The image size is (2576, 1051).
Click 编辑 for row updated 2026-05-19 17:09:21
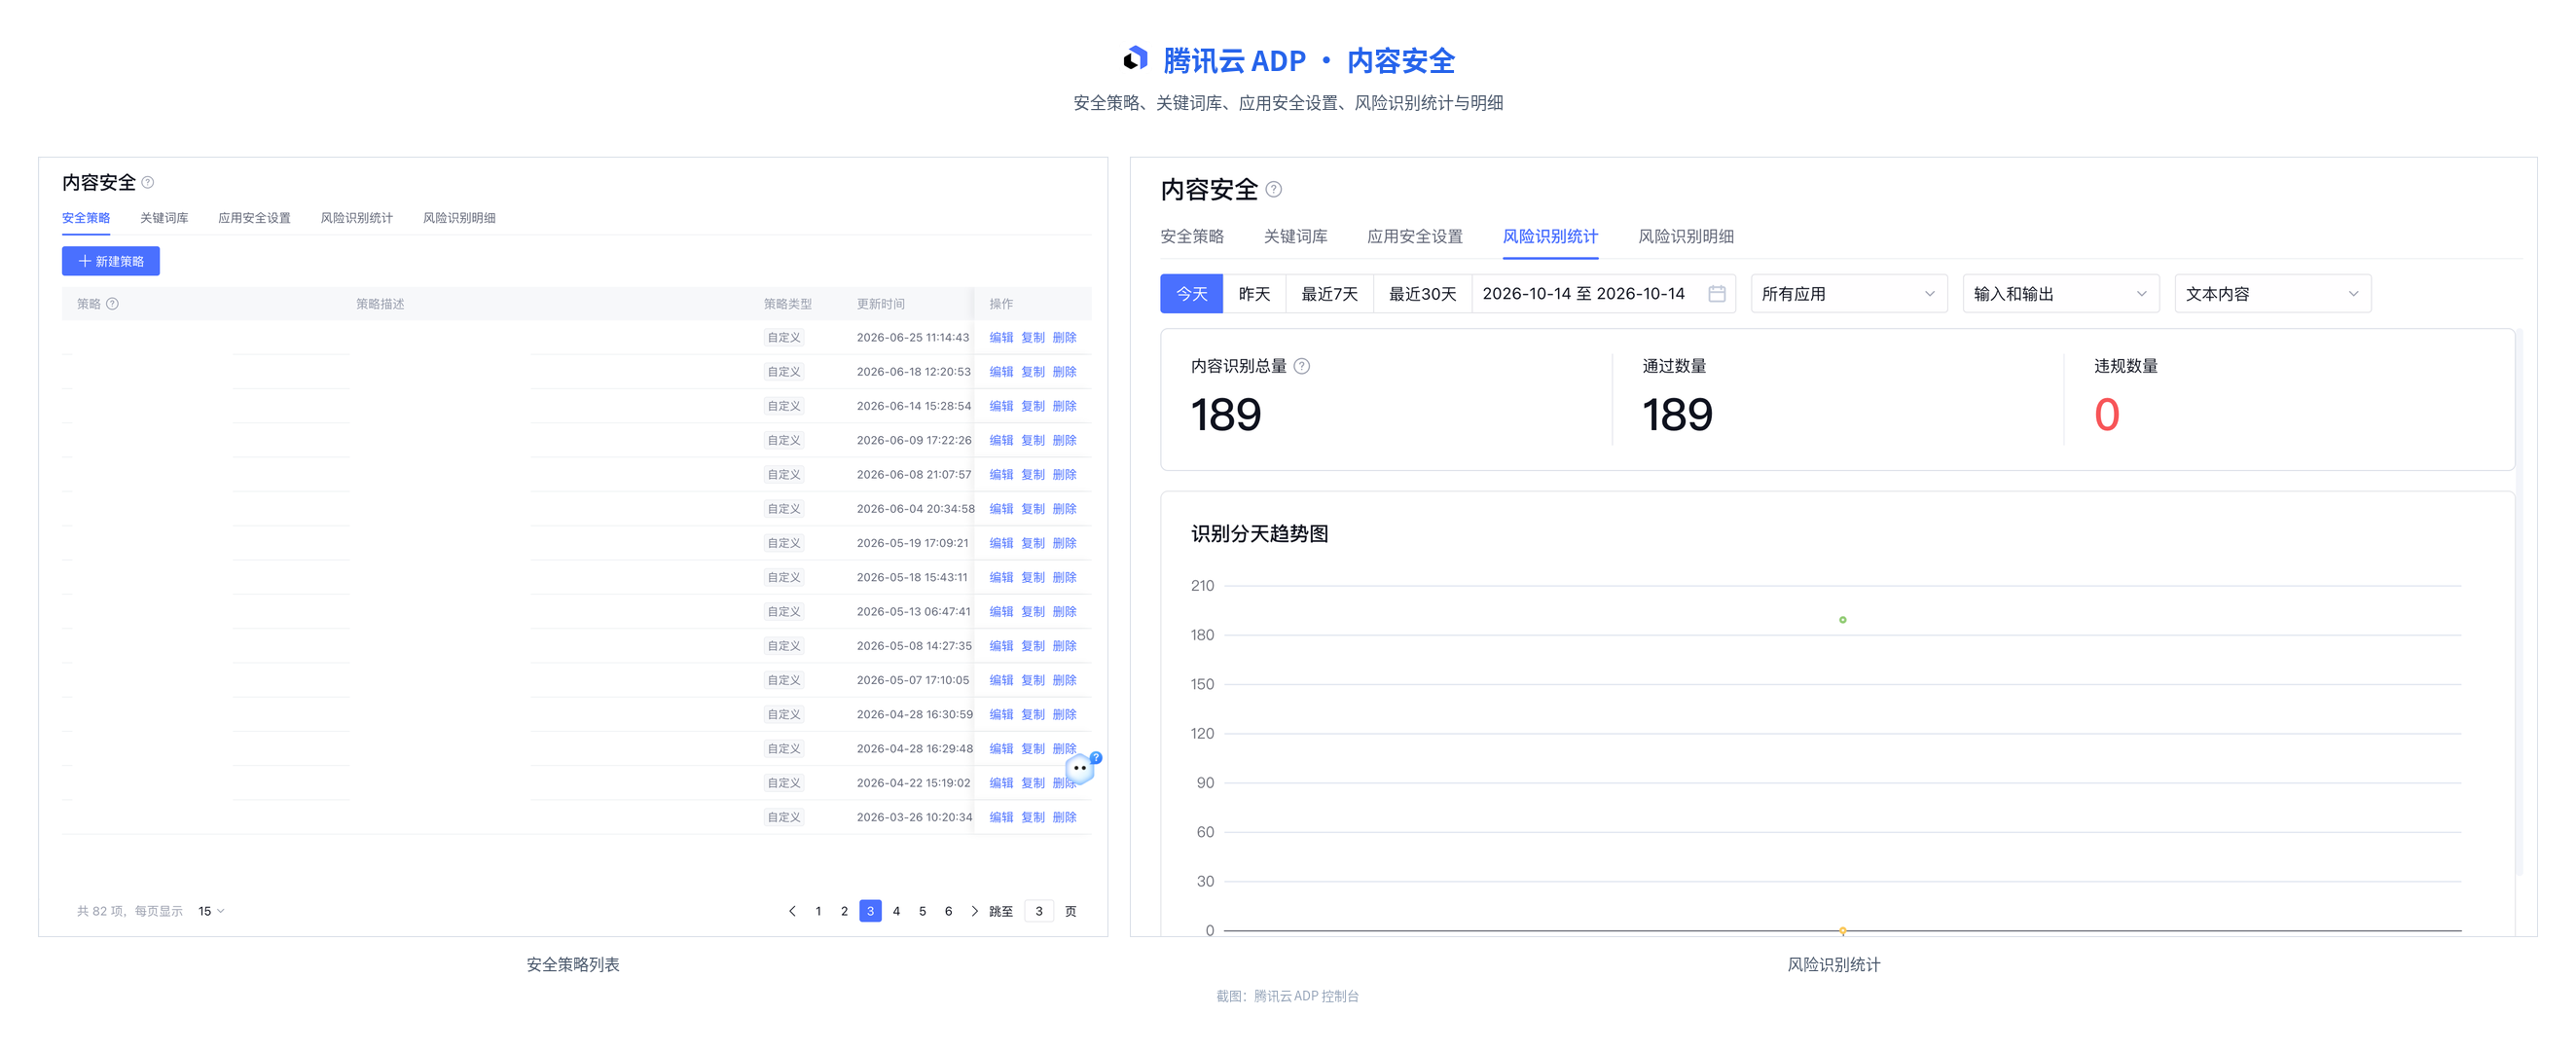click(1001, 543)
